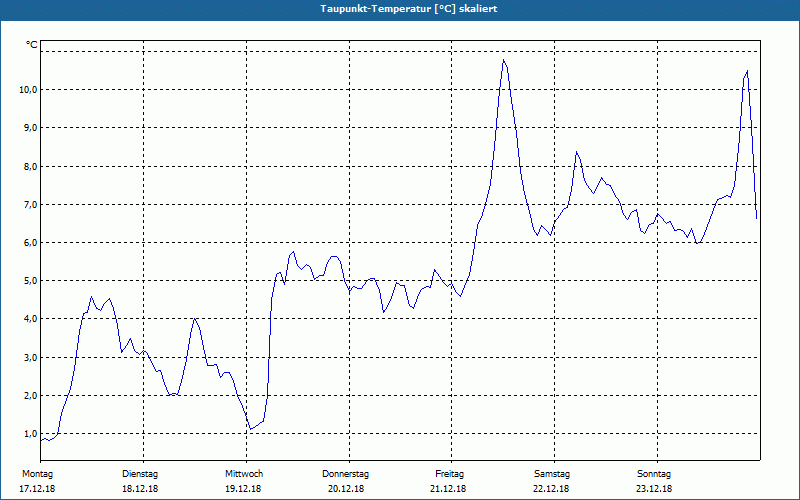800x500 pixels.
Task: Click the date 21.12.18
Action: (x=448, y=489)
